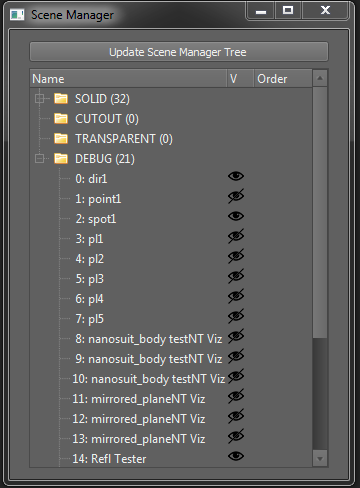Select '8: nanosuit_body testNT Viz' row
The width and height of the screenshot is (360, 488).
pyautogui.click(x=171, y=339)
